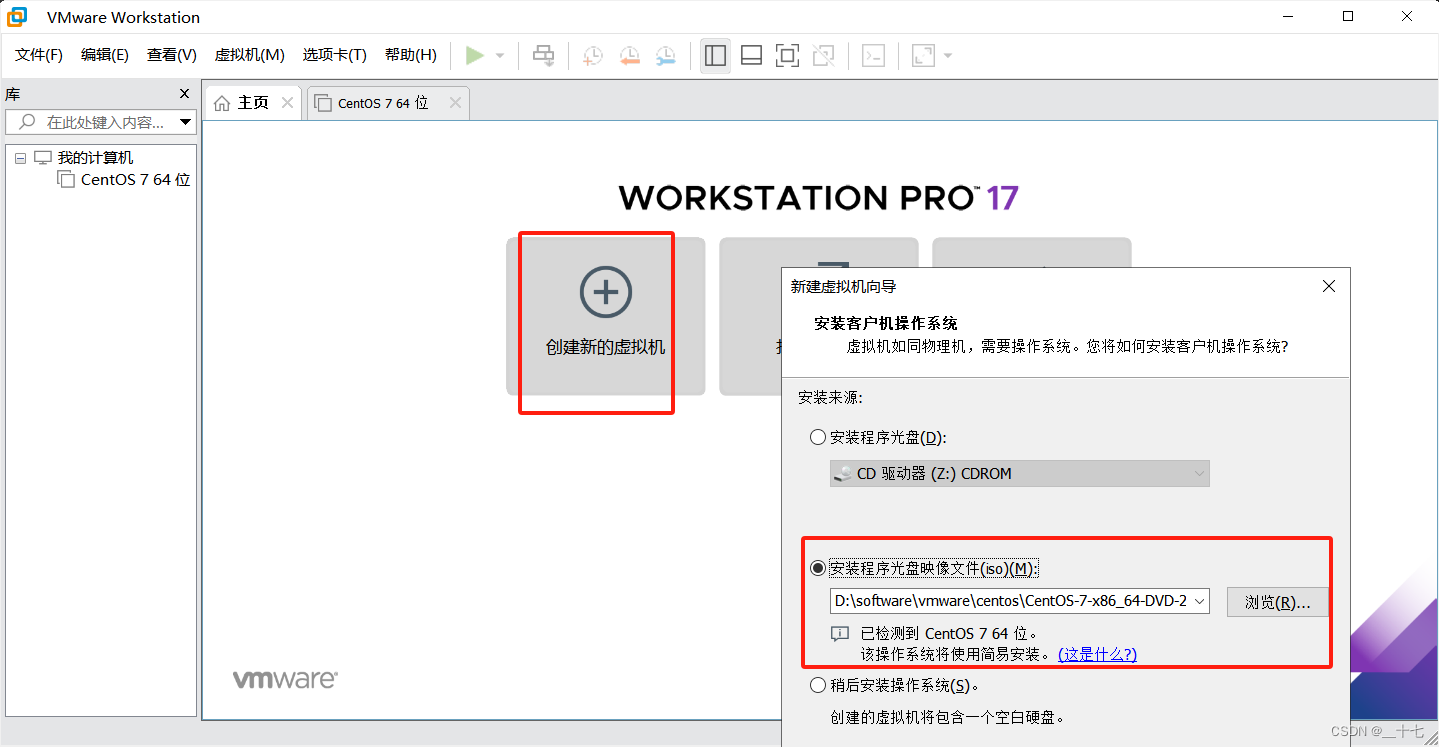Open the CD 驱动器 (Z:) CDROM dropdown
Viewport: 1439px width, 747px height.
point(1020,474)
